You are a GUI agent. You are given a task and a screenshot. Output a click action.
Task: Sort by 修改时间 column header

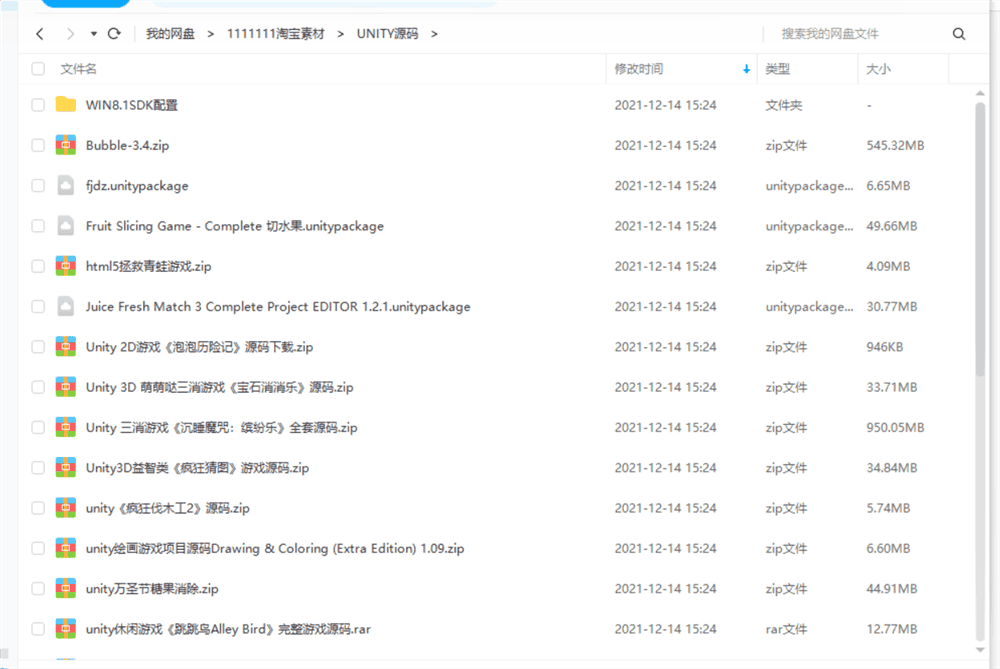(x=638, y=69)
